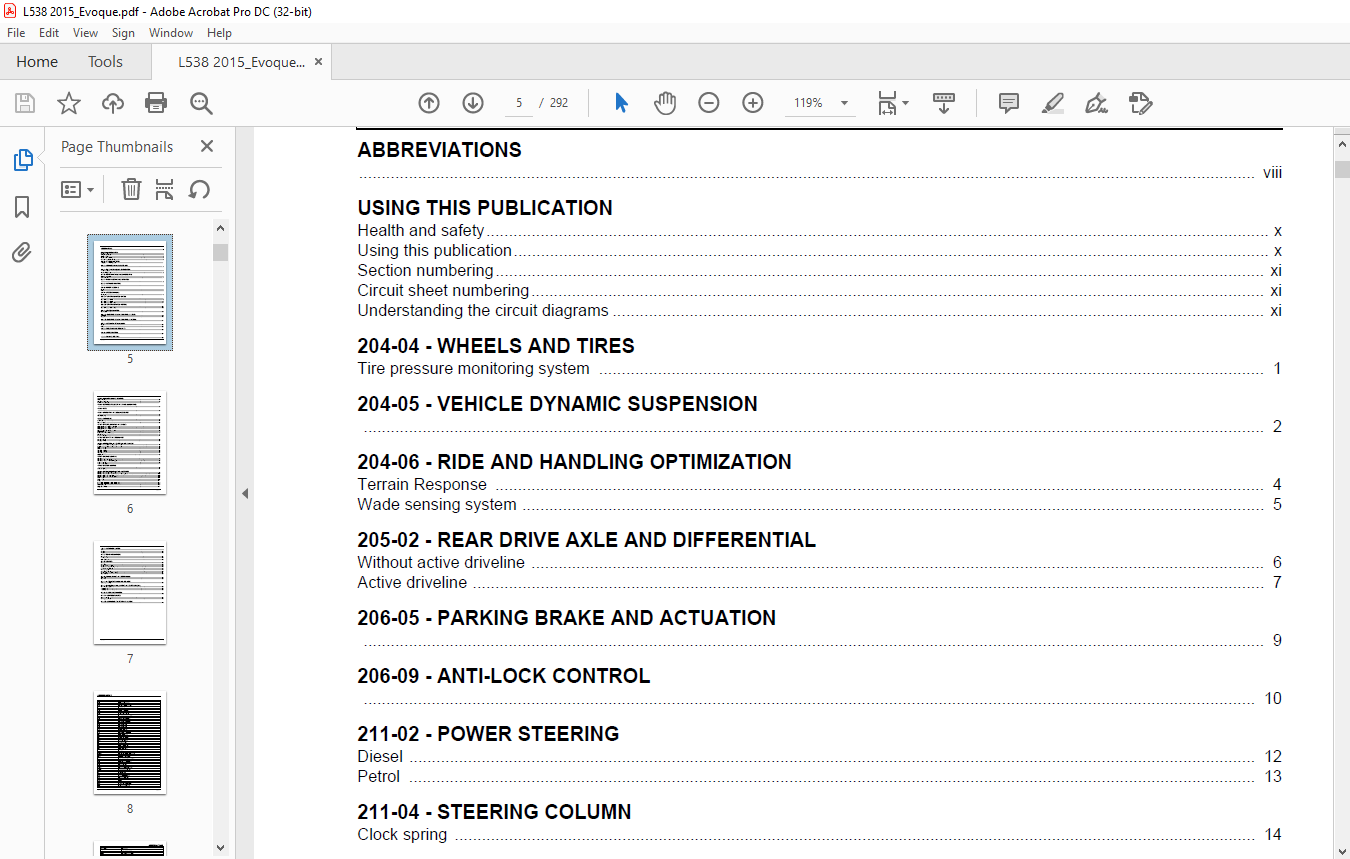
Task: Open thumbnail options dropdown menu
Action: pyautogui.click(x=78, y=189)
